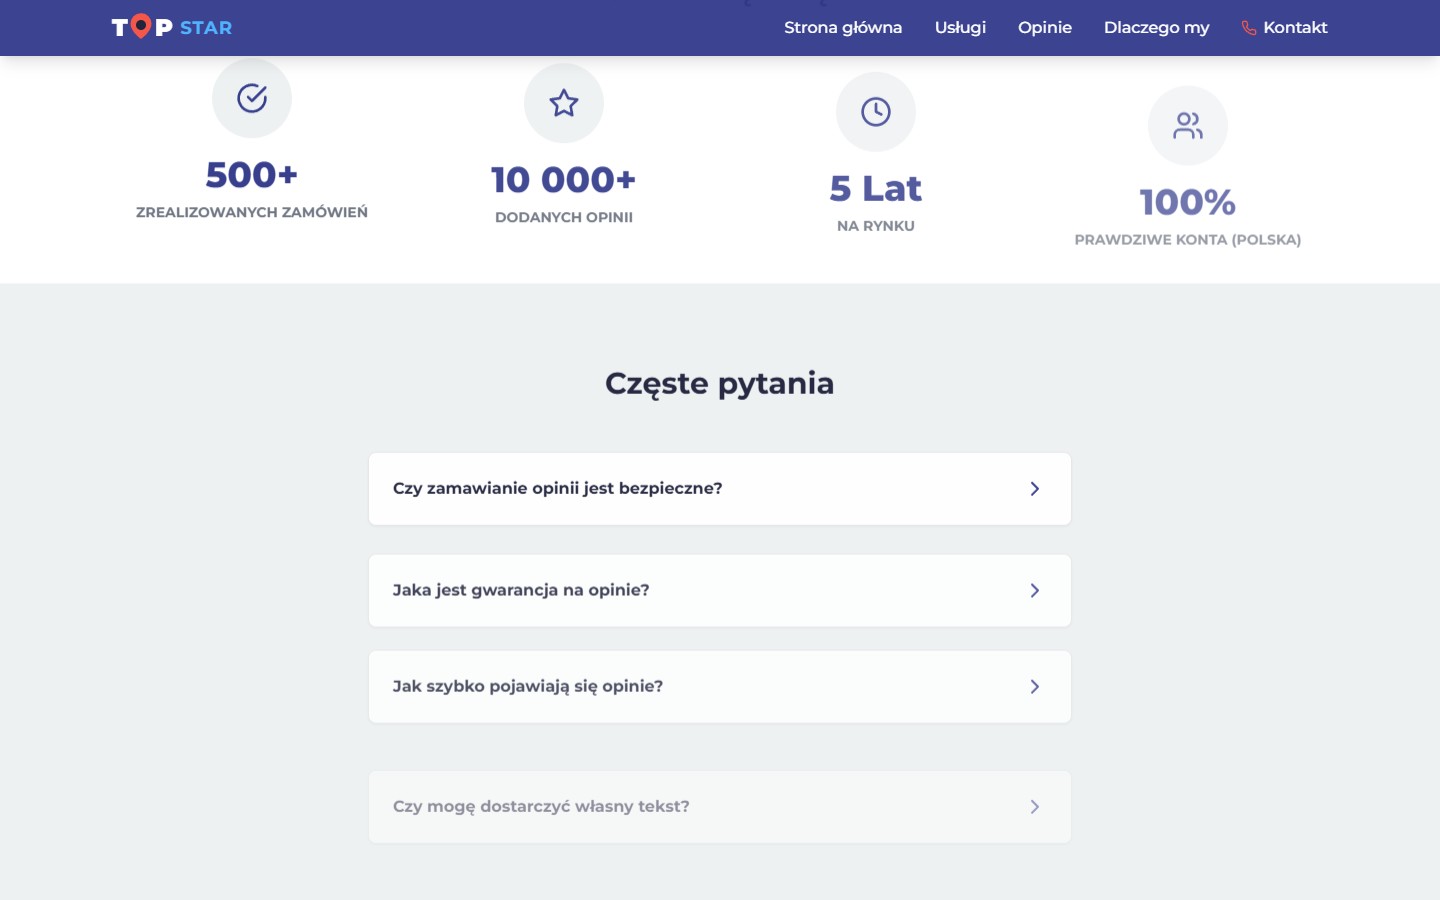Go to the Usługi section

coord(960,28)
